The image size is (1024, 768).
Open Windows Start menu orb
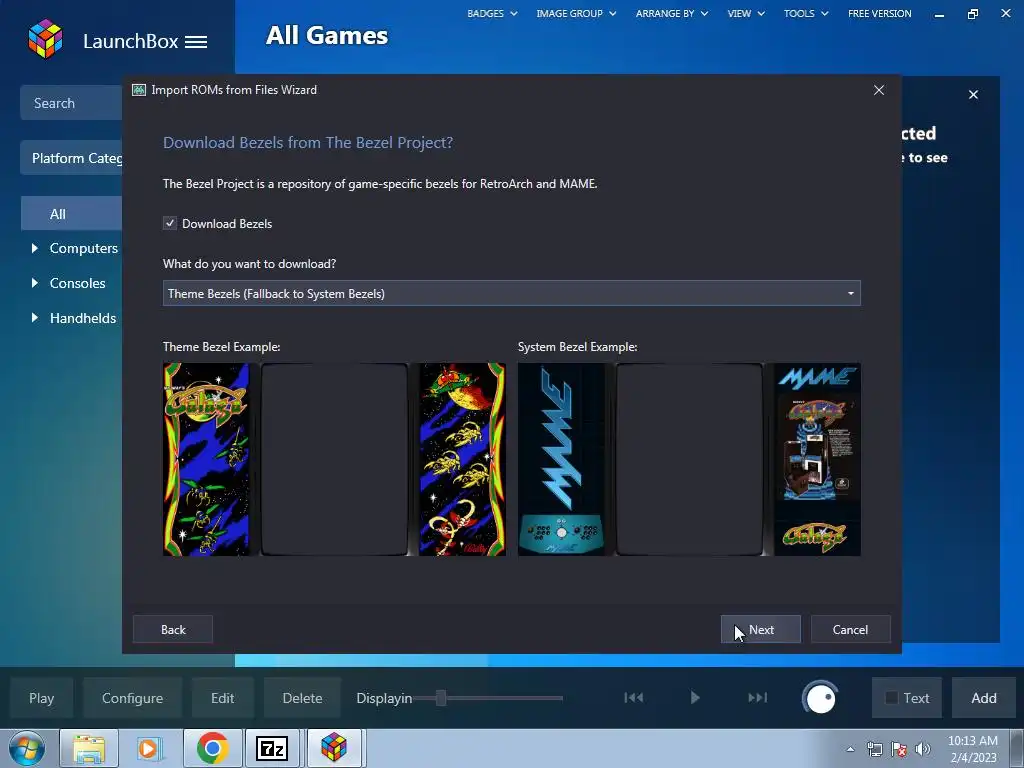coord(27,748)
